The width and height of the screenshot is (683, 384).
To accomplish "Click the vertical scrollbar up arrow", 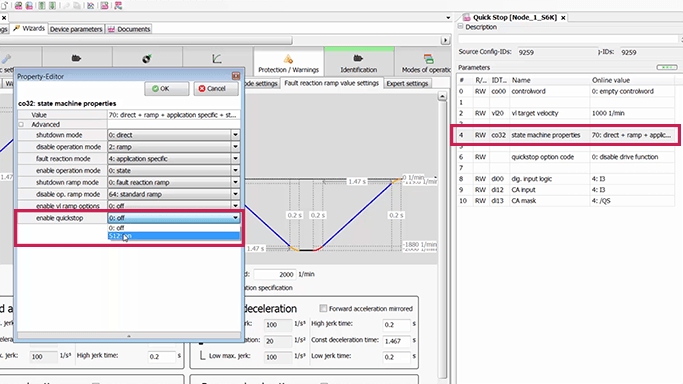I will 442,96.
